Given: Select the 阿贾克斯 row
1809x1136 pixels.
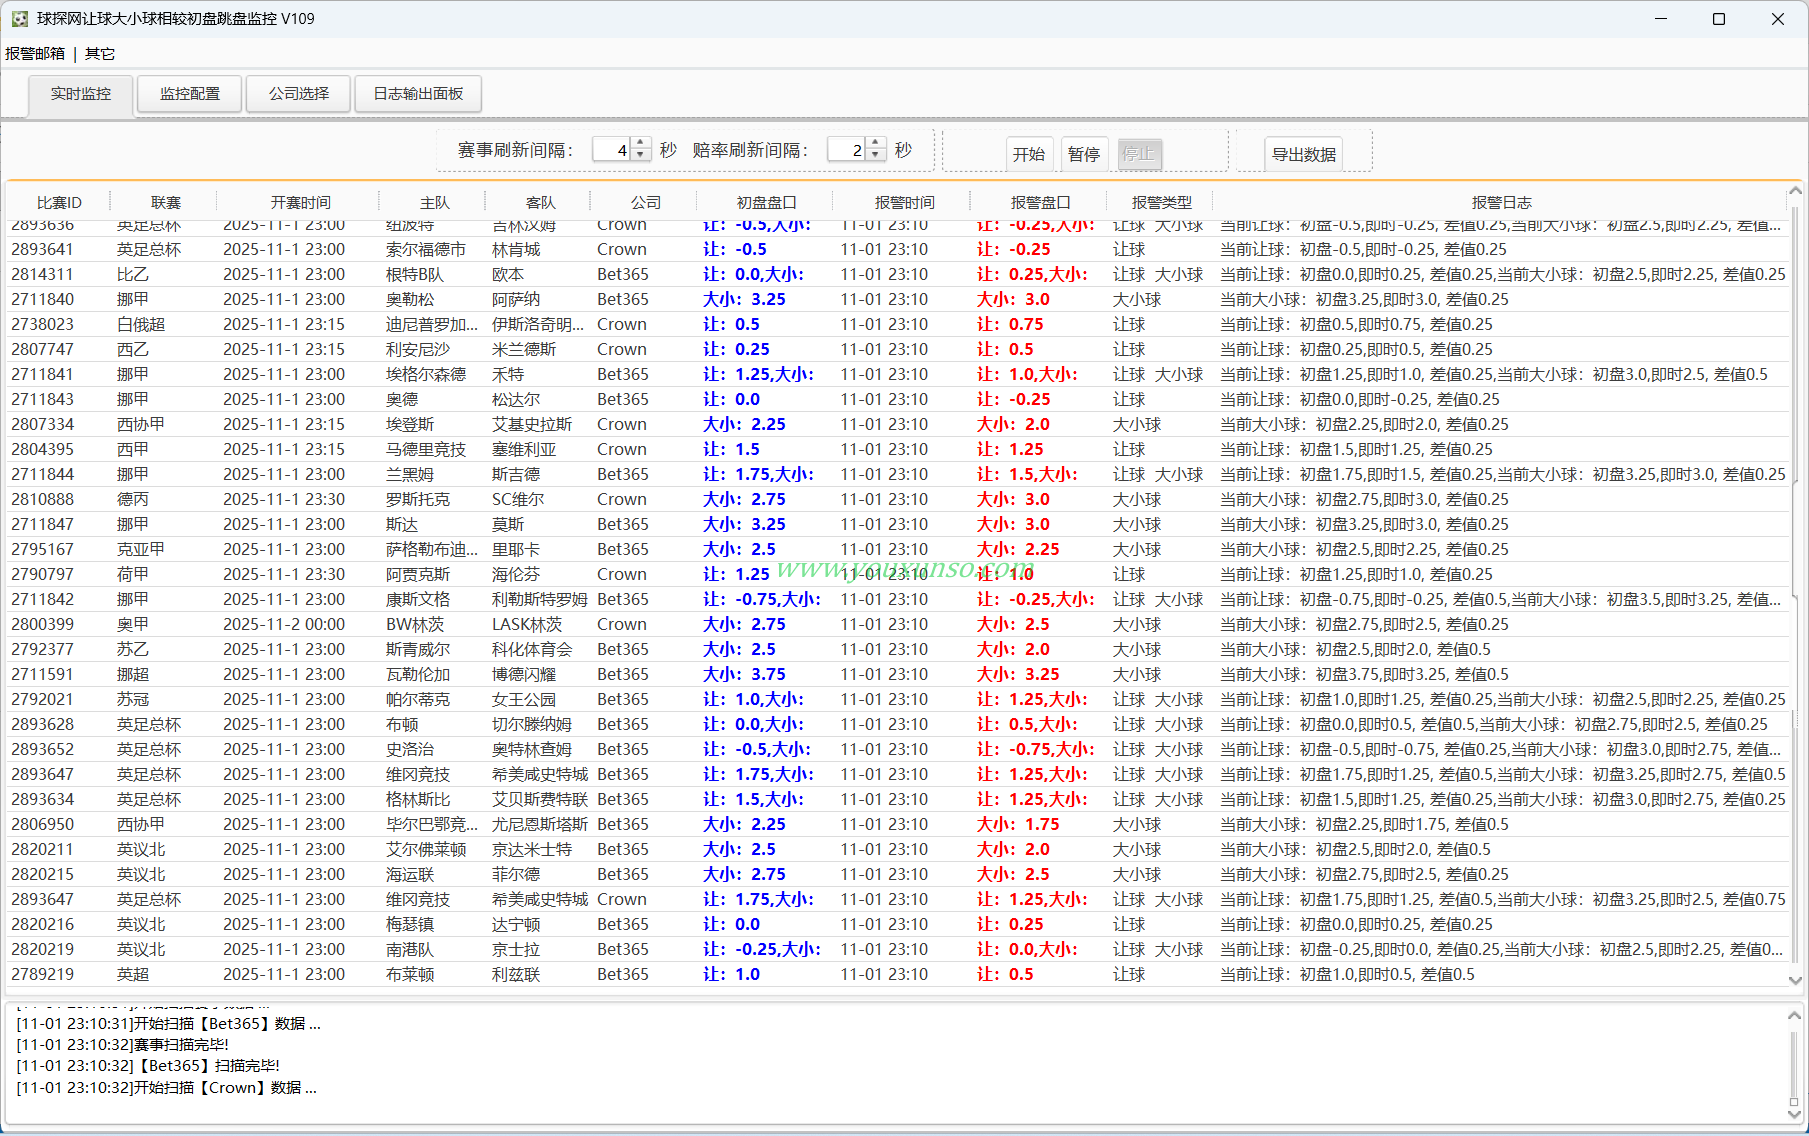Looking at the screenshot, I should point(897,575).
